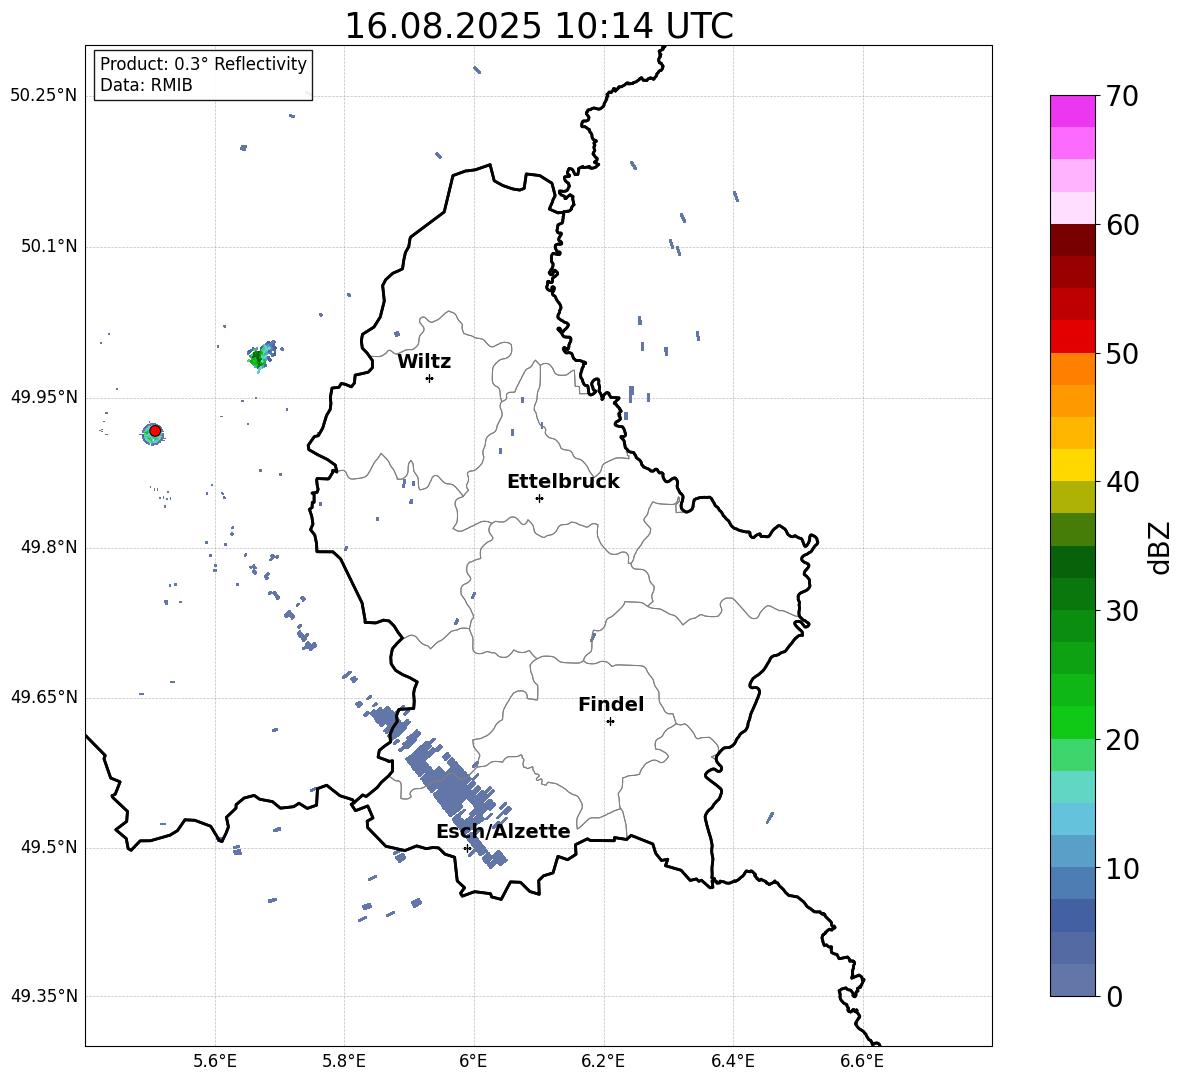Pick the orange swatch just below 50 dBZ
This screenshot has height=1081, width=1184.
pos(1072,369)
